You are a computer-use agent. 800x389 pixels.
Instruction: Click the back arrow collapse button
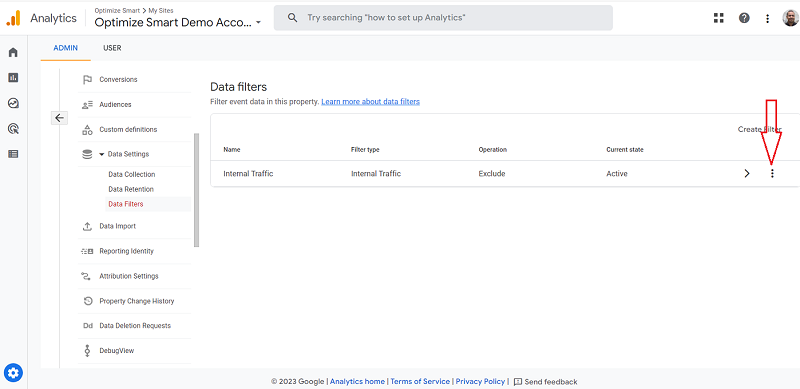(x=59, y=118)
